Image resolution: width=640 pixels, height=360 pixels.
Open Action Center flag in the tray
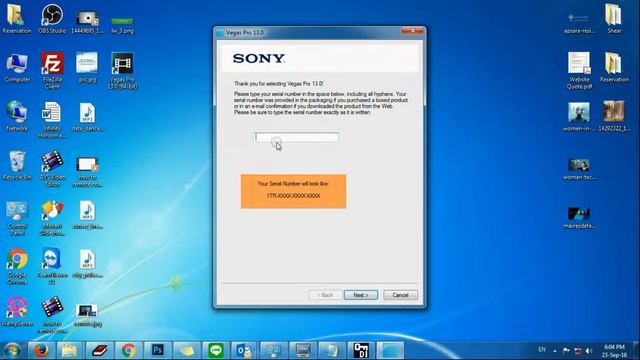566,351
